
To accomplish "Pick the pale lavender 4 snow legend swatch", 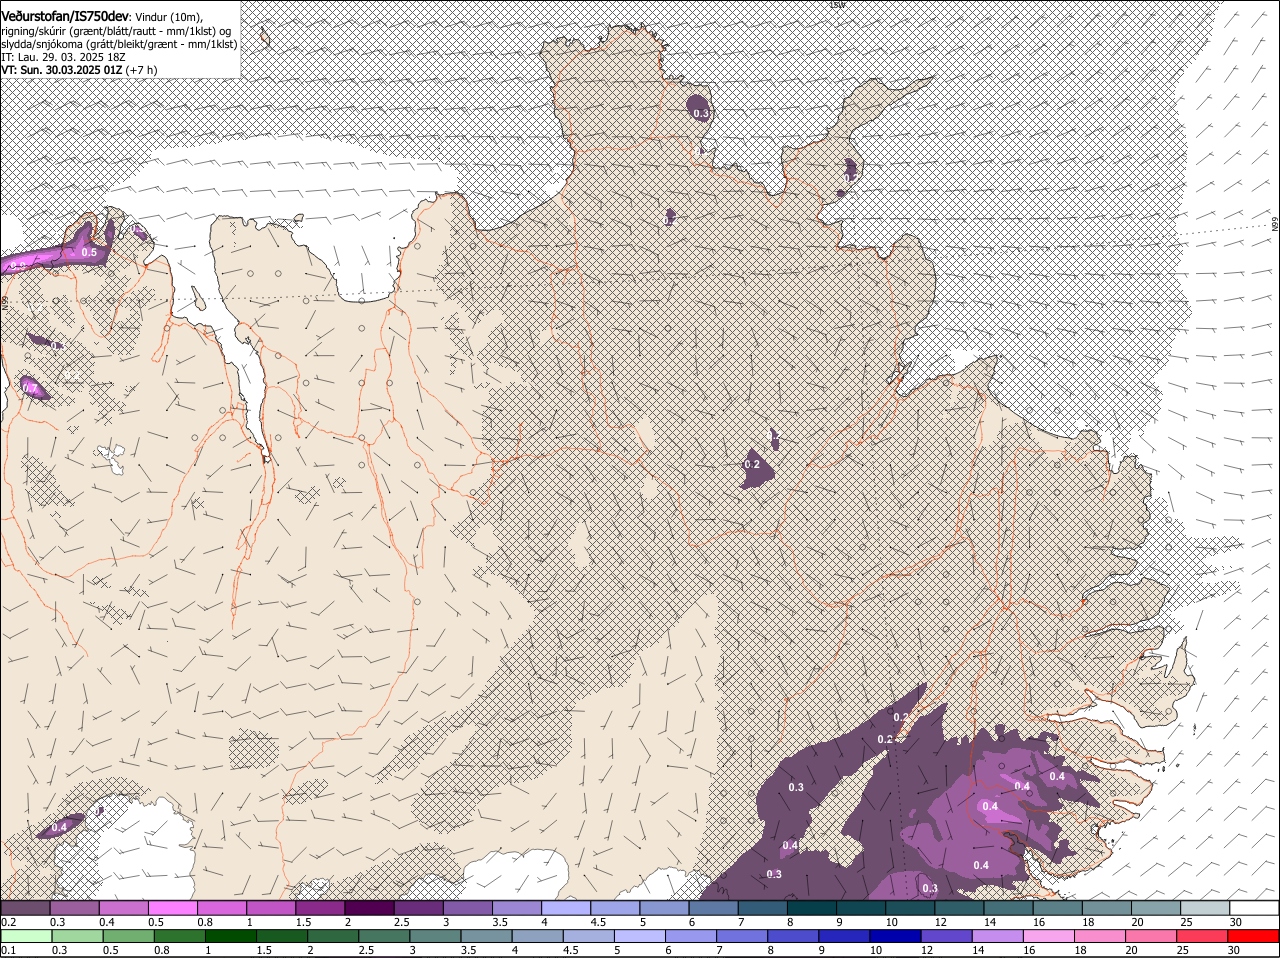I will coord(566,908).
